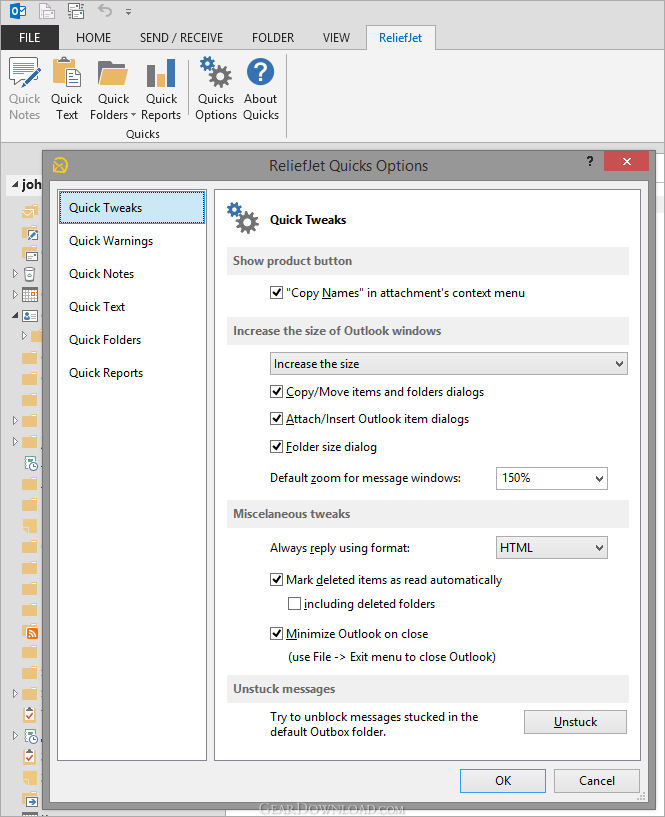Toggle the Folder size dialog checkbox
The width and height of the screenshot is (665, 817).
[x=276, y=447]
